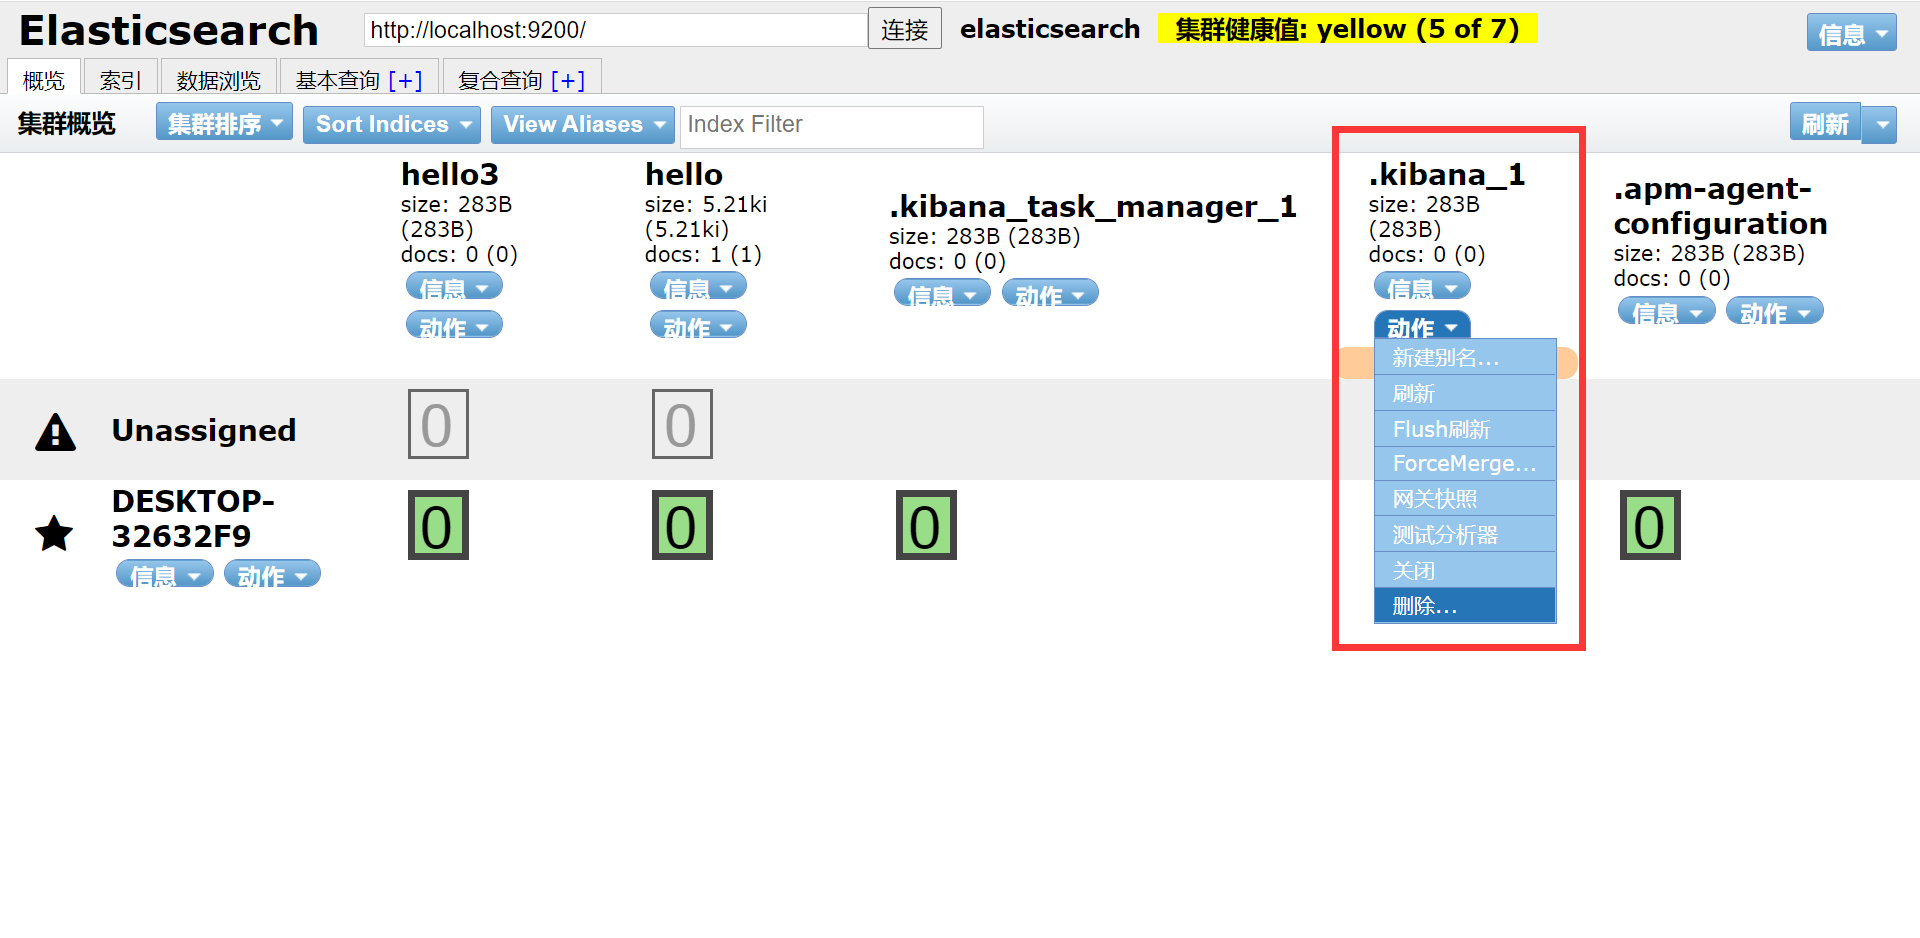Click the 集群概览 heading
This screenshot has width=1920, height=938.
click(67, 124)
